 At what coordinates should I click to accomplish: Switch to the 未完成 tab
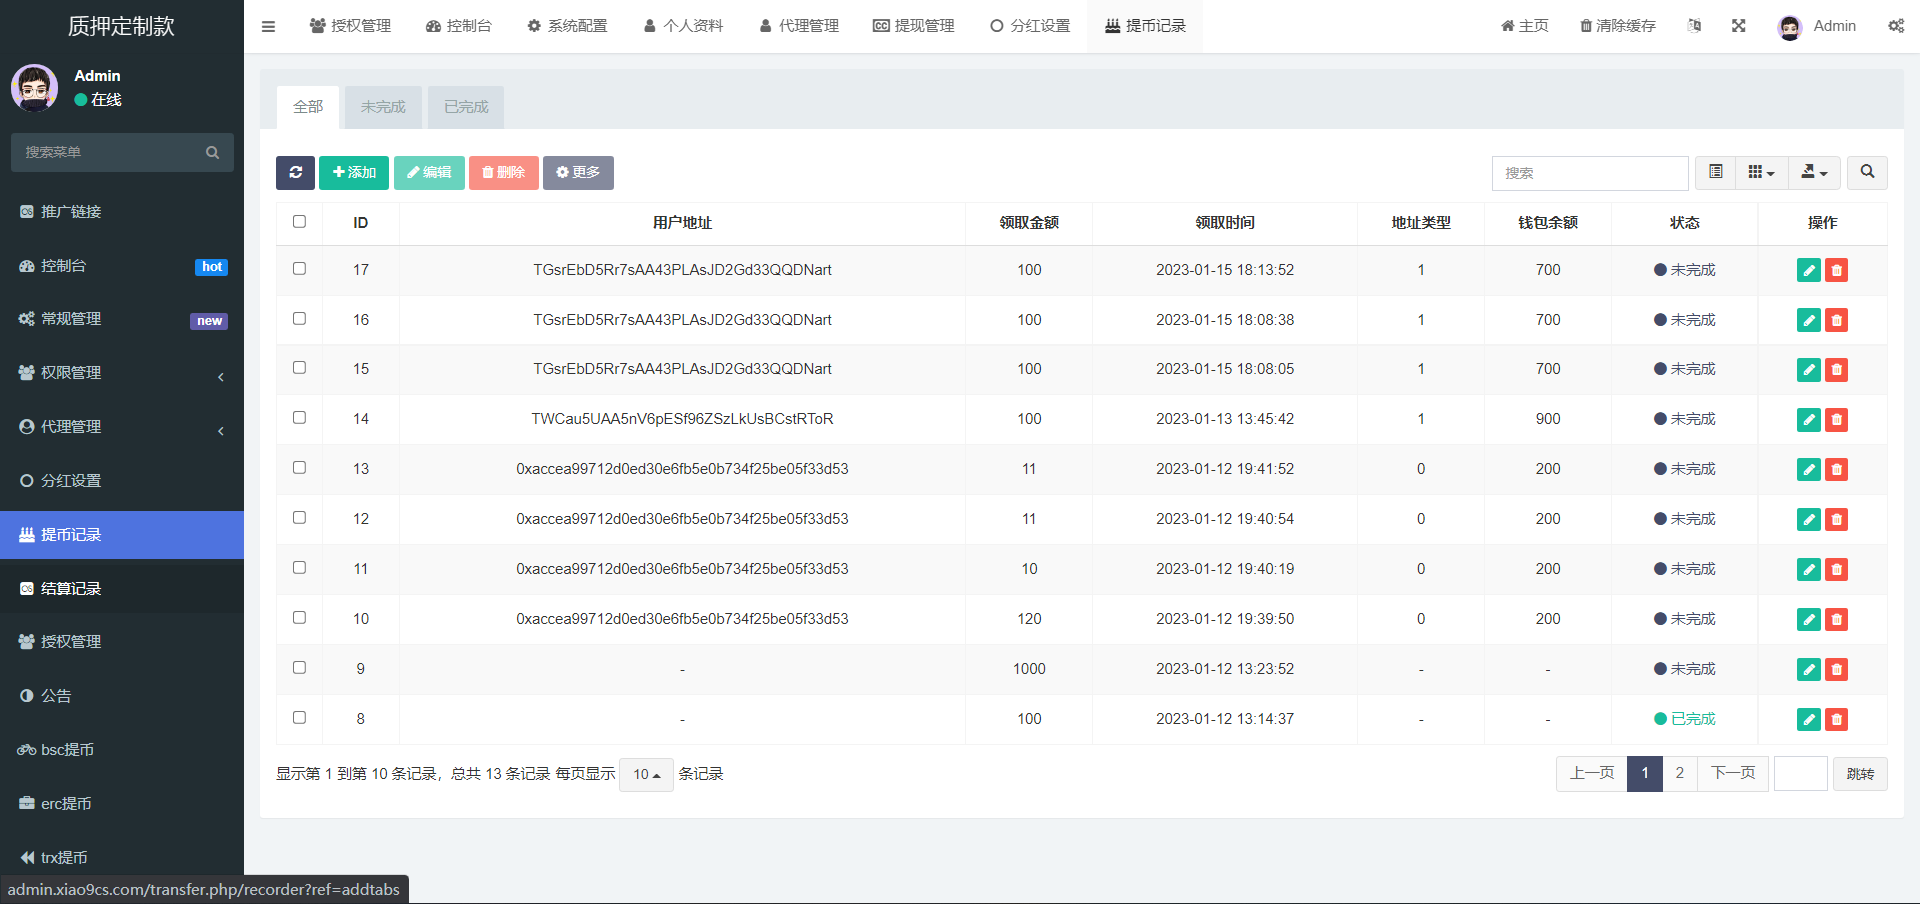click(x=383, y=107)
